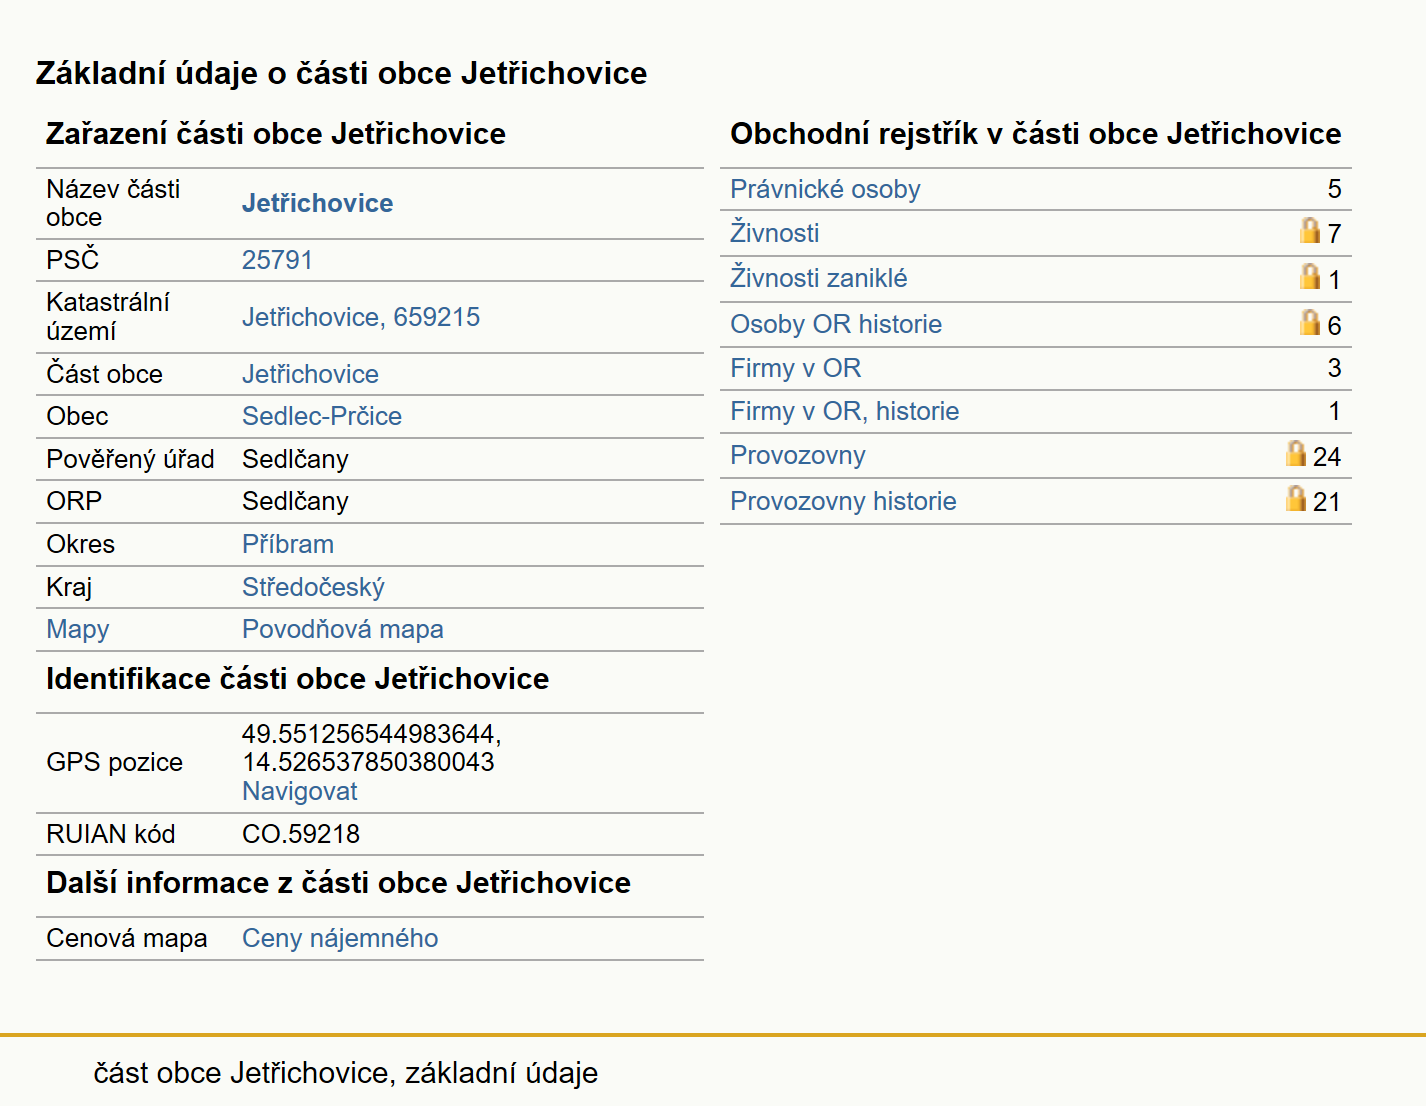The width and height of the screenshot is (1426, 1106).
Task: Click Navigovat under GPS coordinates
Action: [x=299, y=791]
